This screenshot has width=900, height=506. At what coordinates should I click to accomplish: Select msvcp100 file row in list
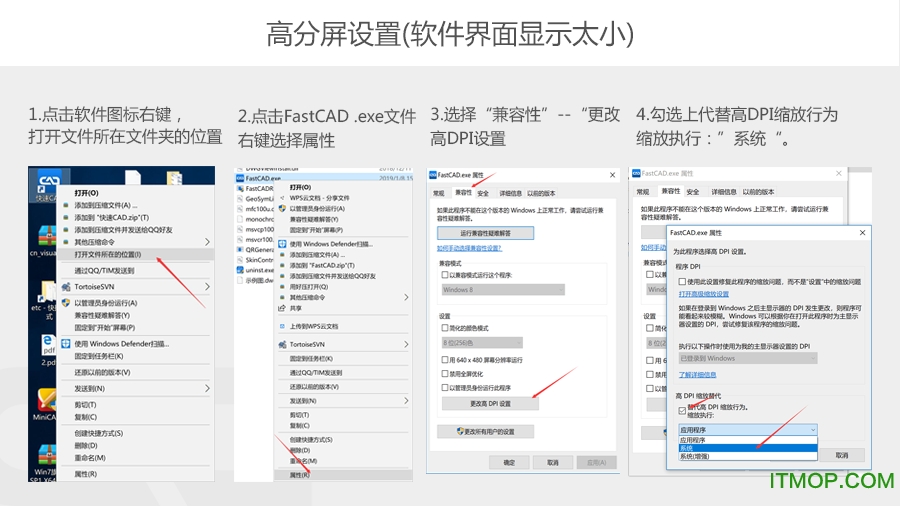pos(255,229)
